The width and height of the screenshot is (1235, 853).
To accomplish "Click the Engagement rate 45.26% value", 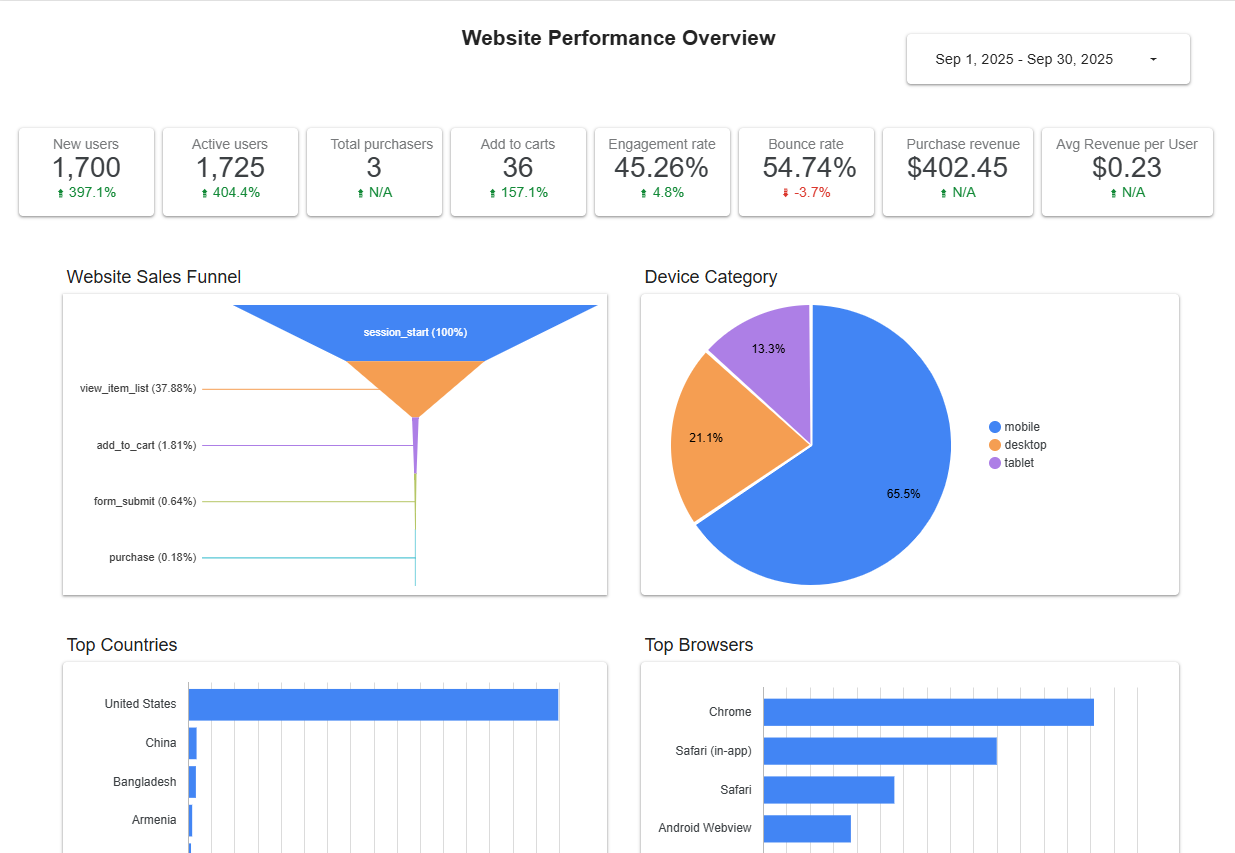I will coord(662,168).
